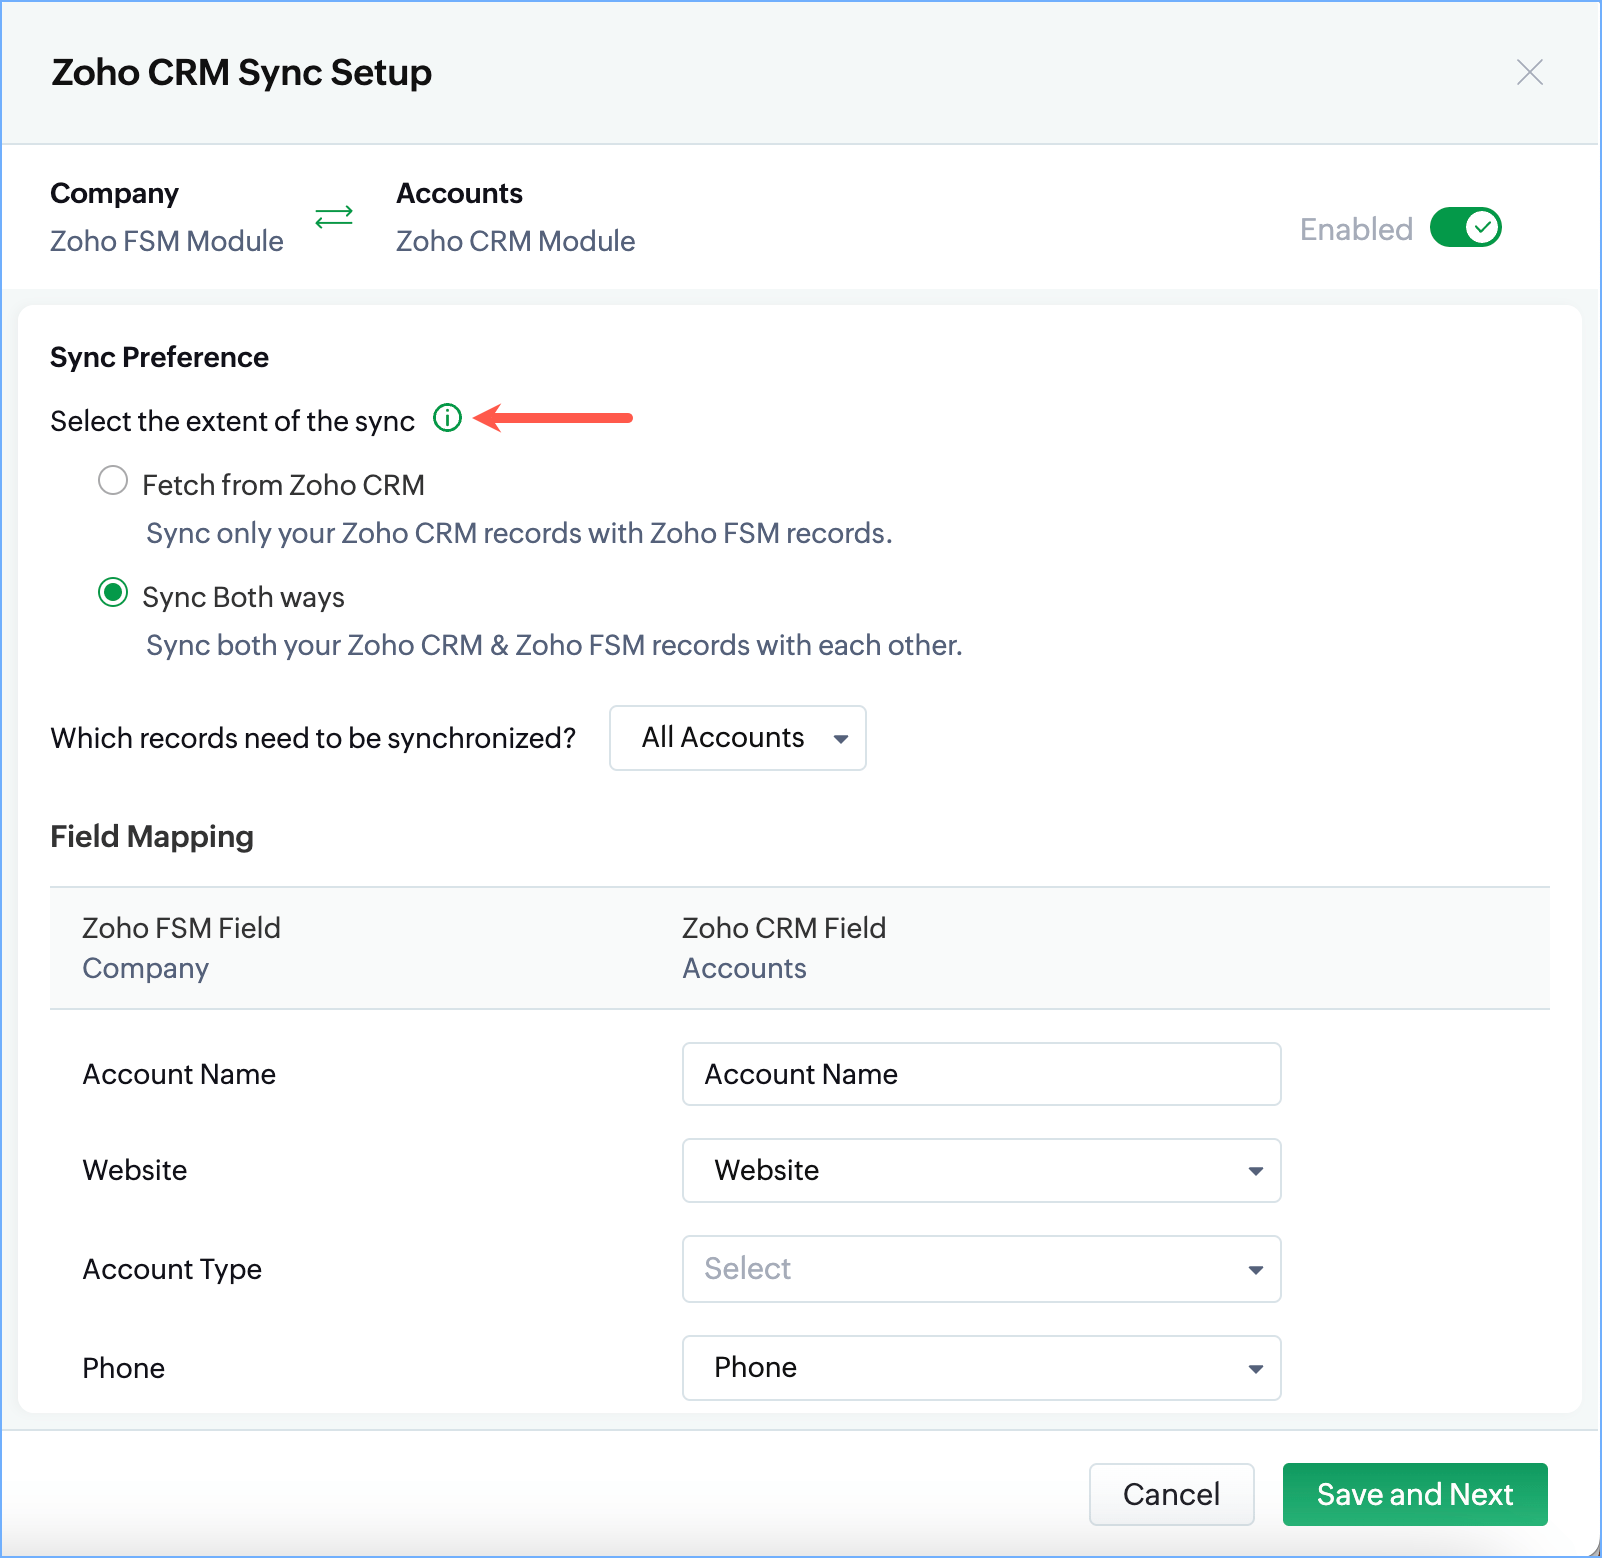Click the two-way sync arrows icon

point(334,216)
